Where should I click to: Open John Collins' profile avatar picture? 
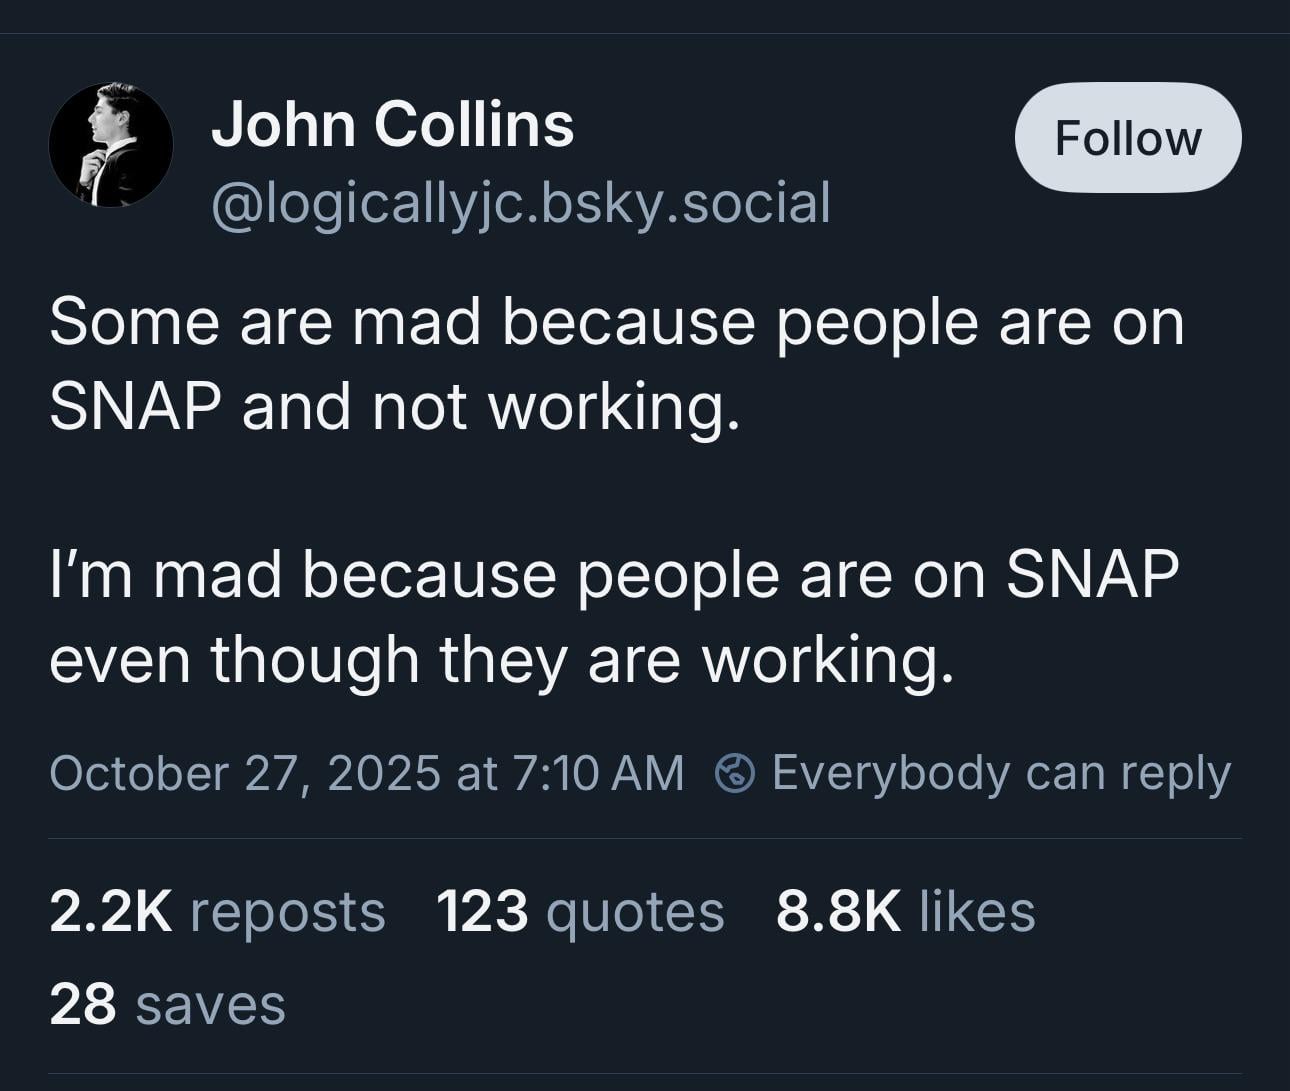click(x=110, y=145)
